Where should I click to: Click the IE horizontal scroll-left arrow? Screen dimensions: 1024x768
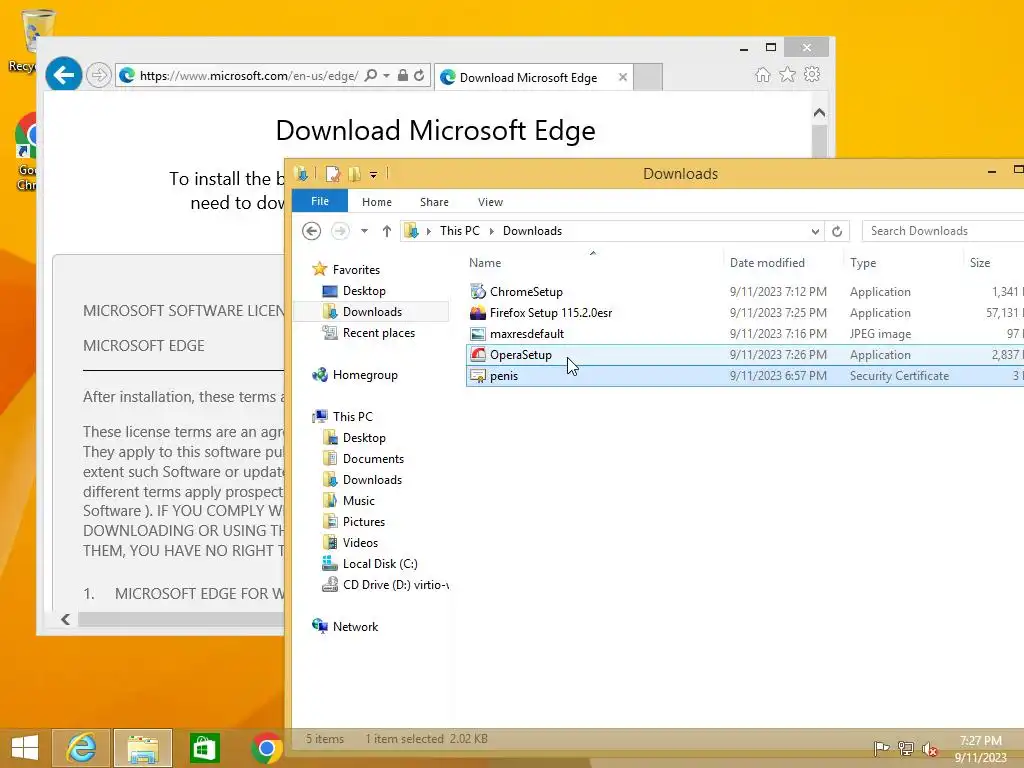pos(65,619)
